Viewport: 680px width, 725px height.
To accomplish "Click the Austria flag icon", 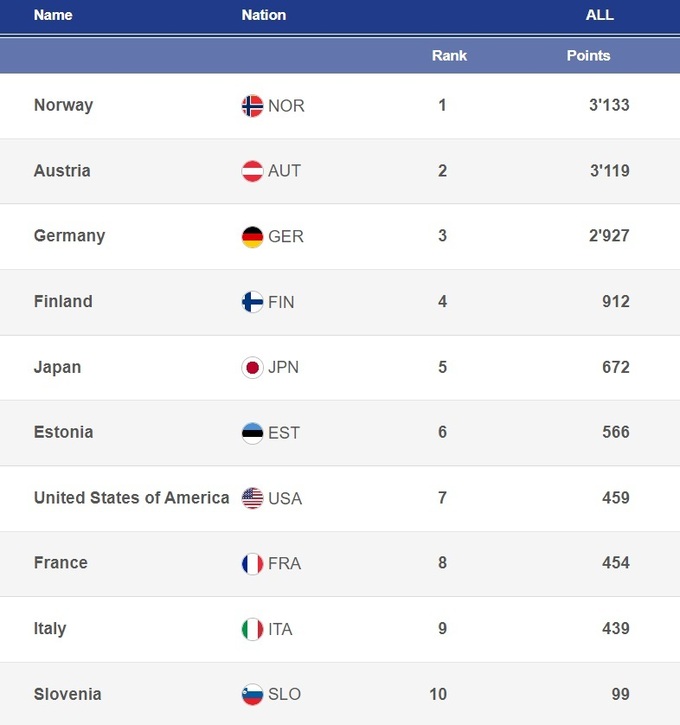I will (x=252, y=171).
